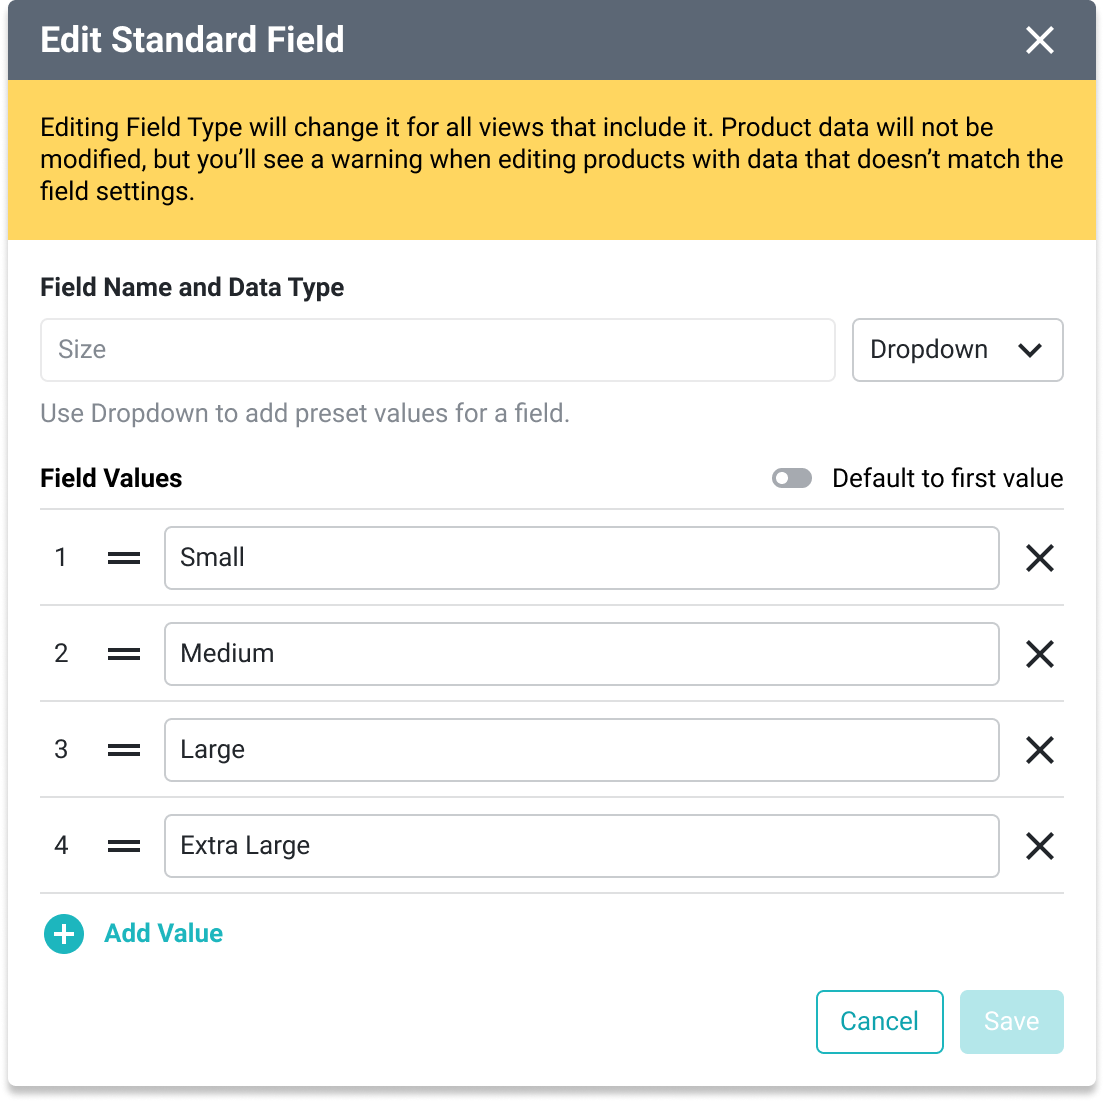Save the field changes

1011,1021
